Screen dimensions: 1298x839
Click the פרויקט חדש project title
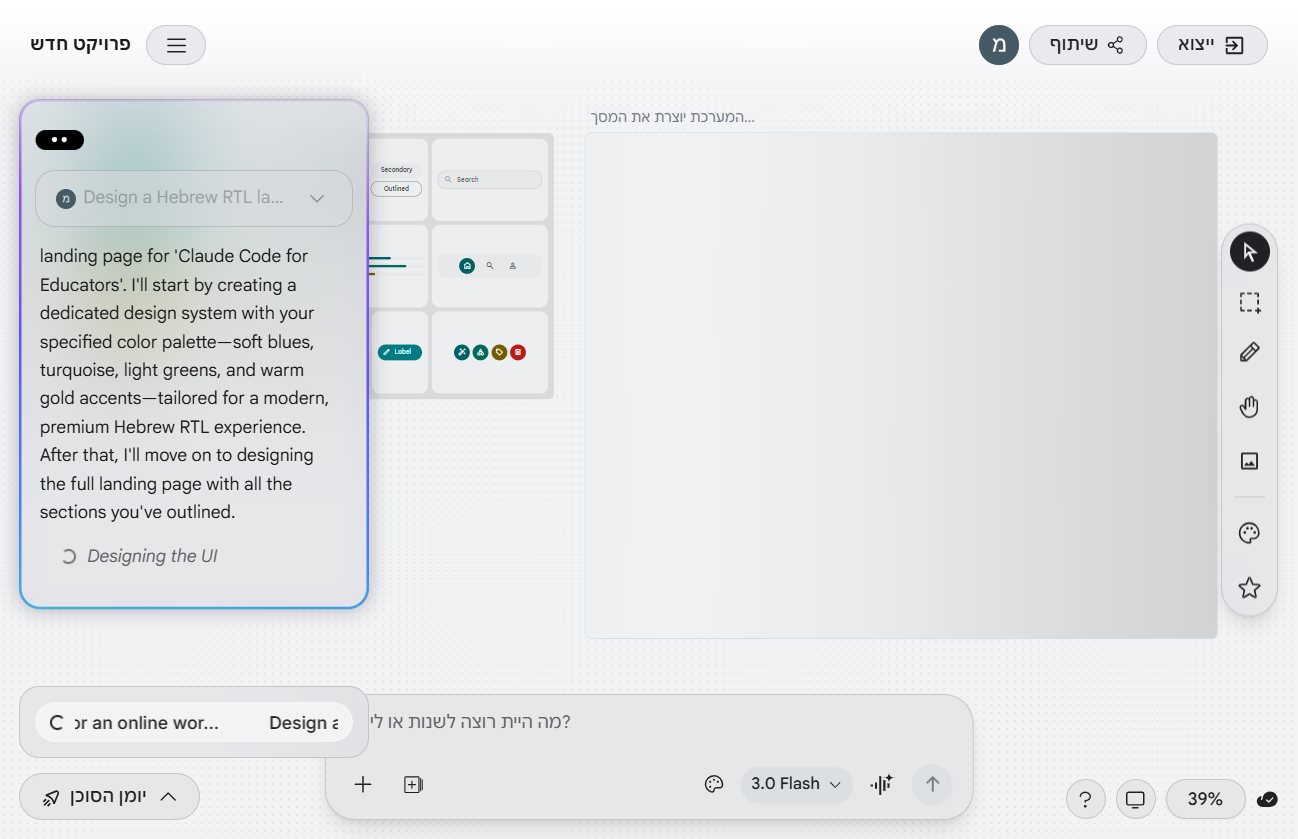[x=80, y=45]
